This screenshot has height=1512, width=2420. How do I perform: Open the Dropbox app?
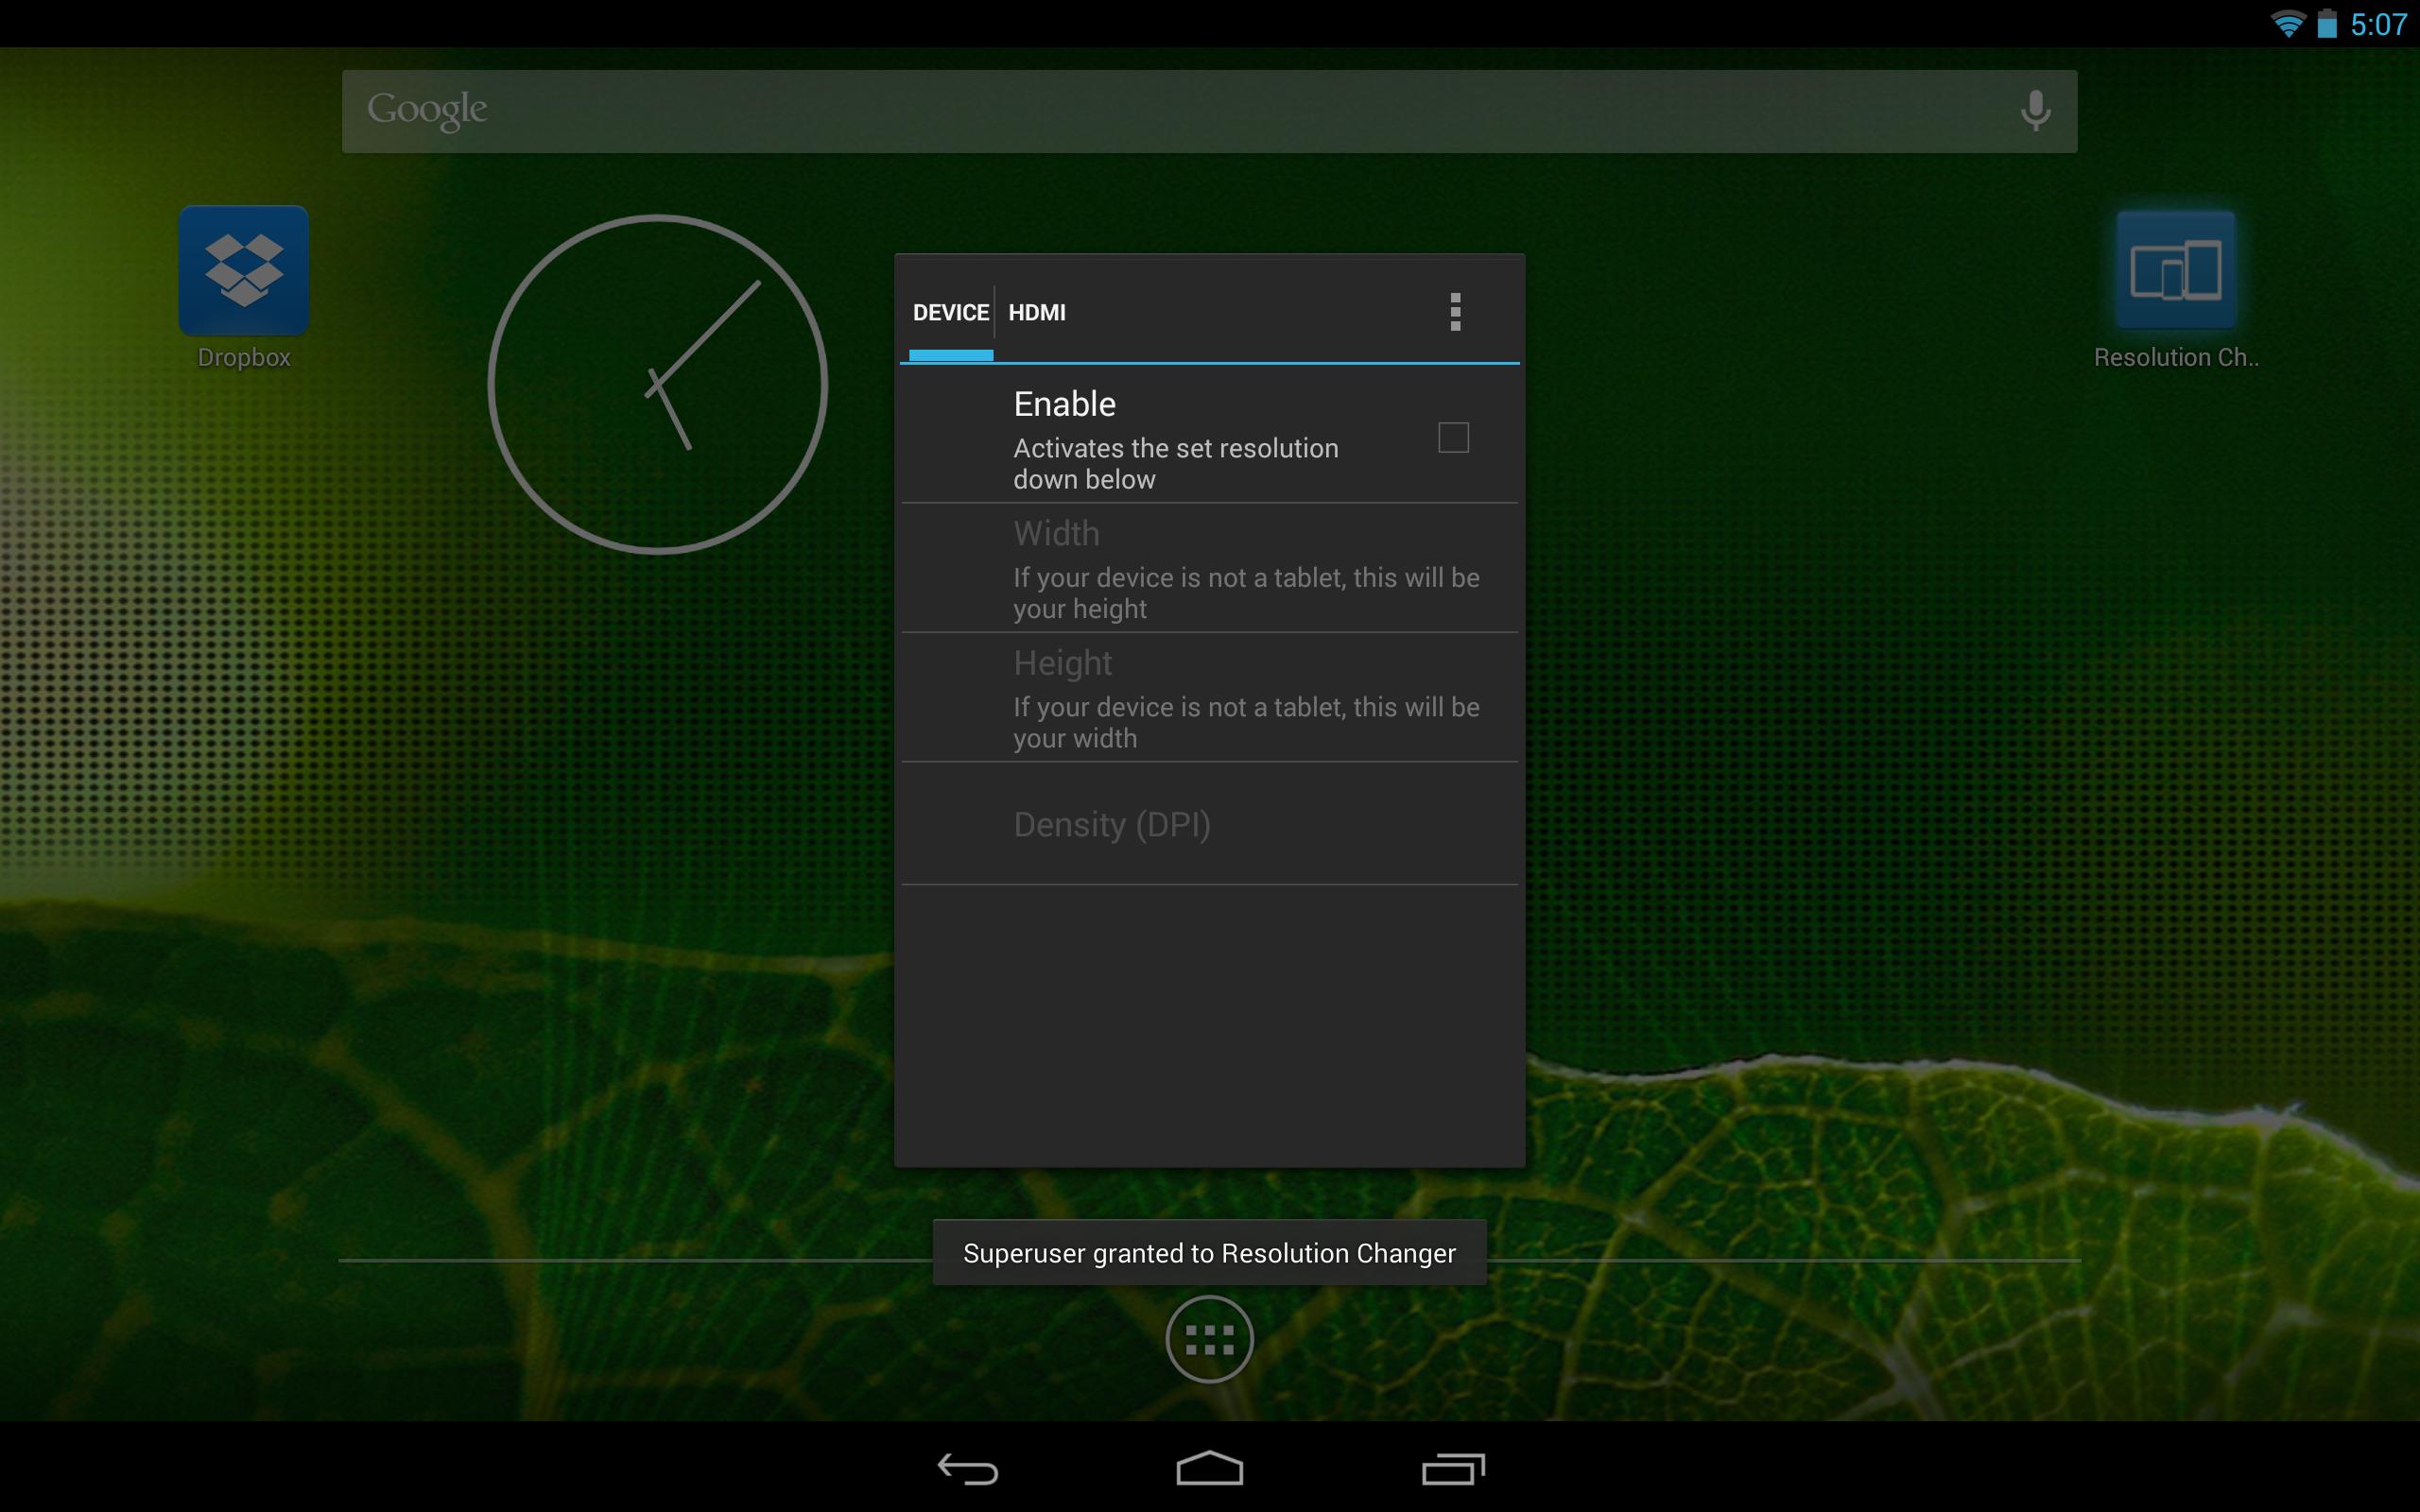(243, 270)
